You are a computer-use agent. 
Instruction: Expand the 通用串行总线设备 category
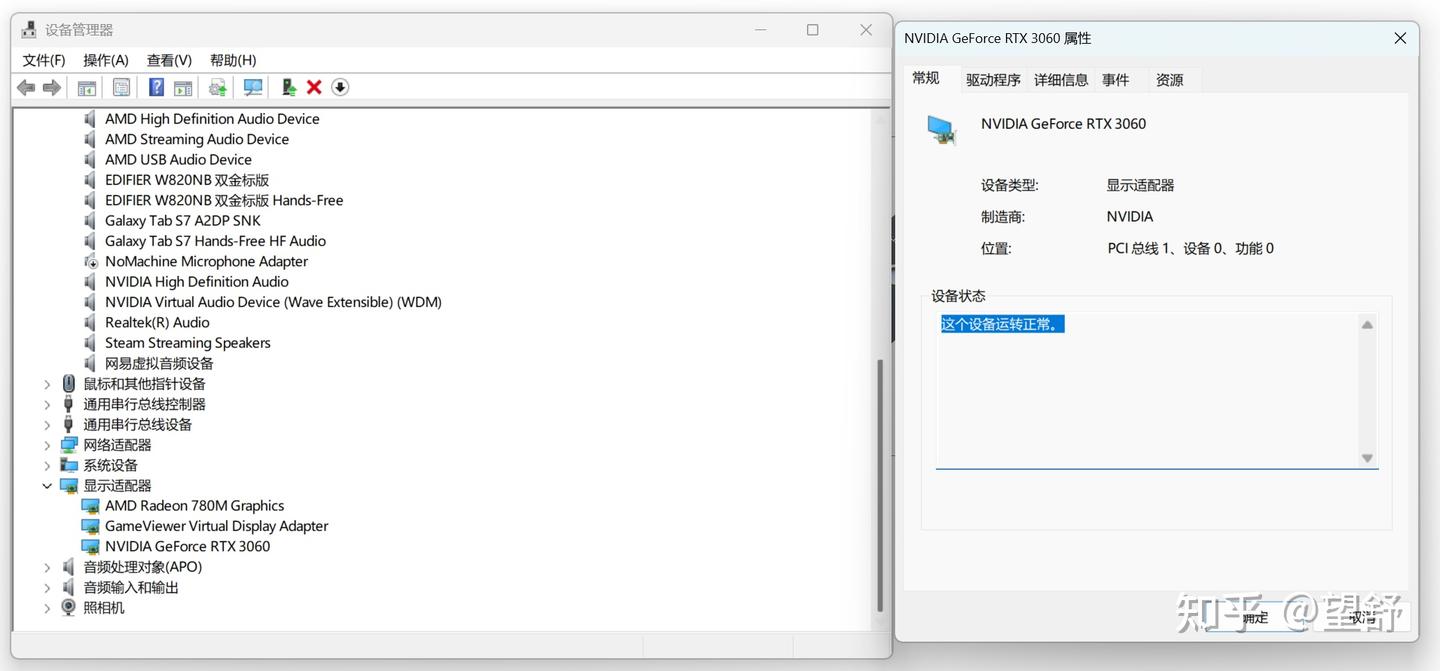pos(47,425)
